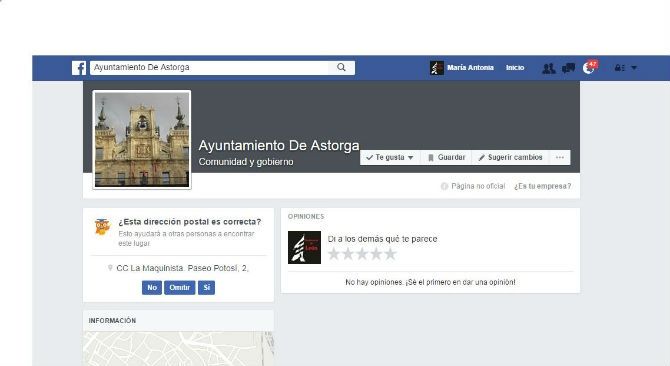Screen dimensions: 670x366
Task: Open María Antonia profile avatar
Action: coord(437,68)
